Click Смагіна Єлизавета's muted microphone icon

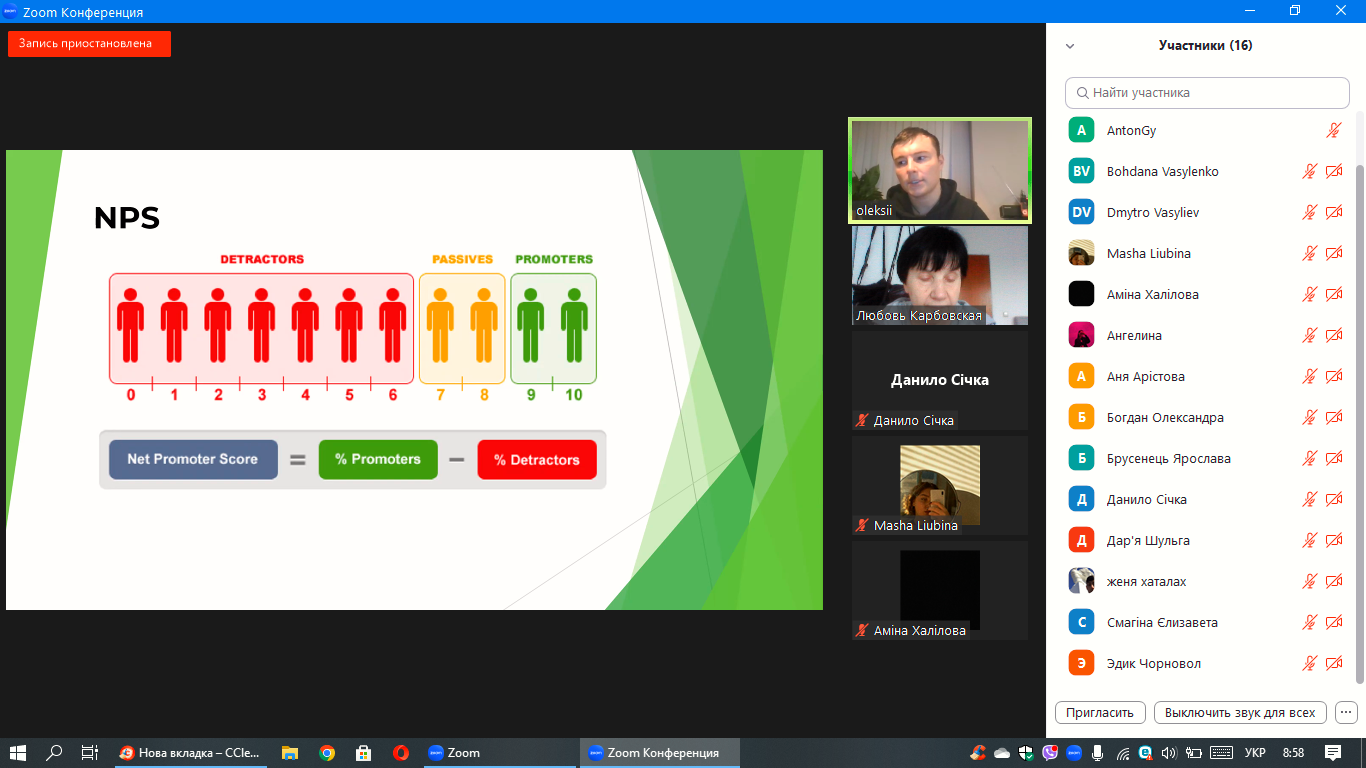tap(1309, 622)
